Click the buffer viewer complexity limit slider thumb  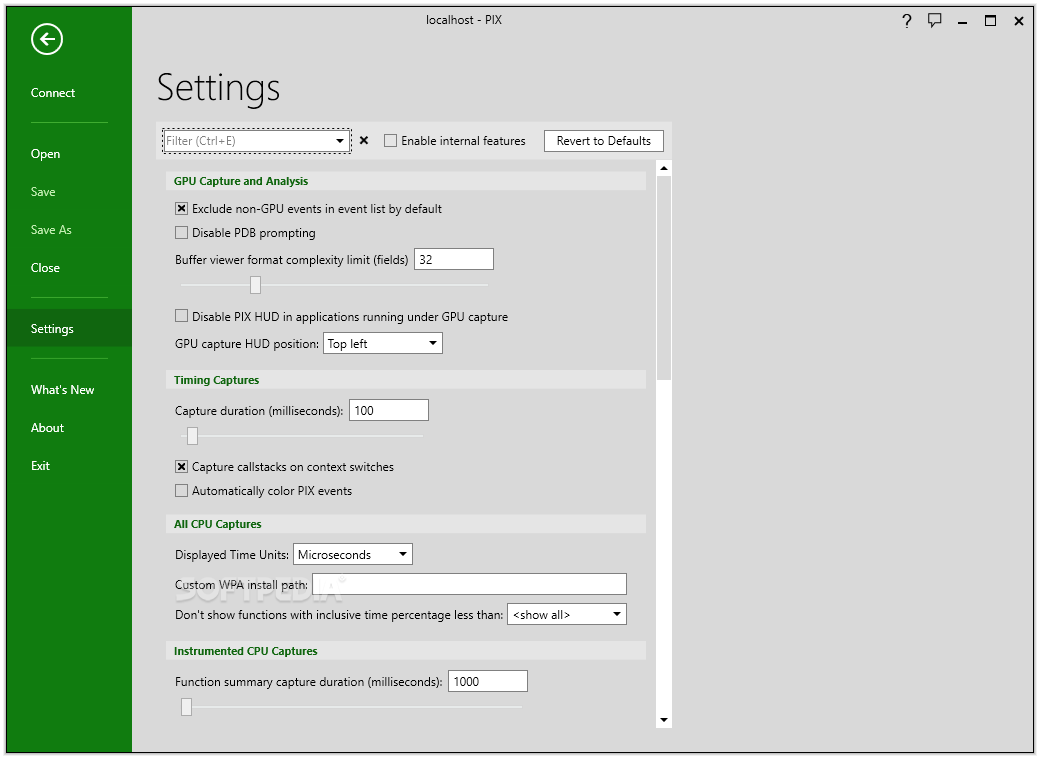[x=255, y=285]
